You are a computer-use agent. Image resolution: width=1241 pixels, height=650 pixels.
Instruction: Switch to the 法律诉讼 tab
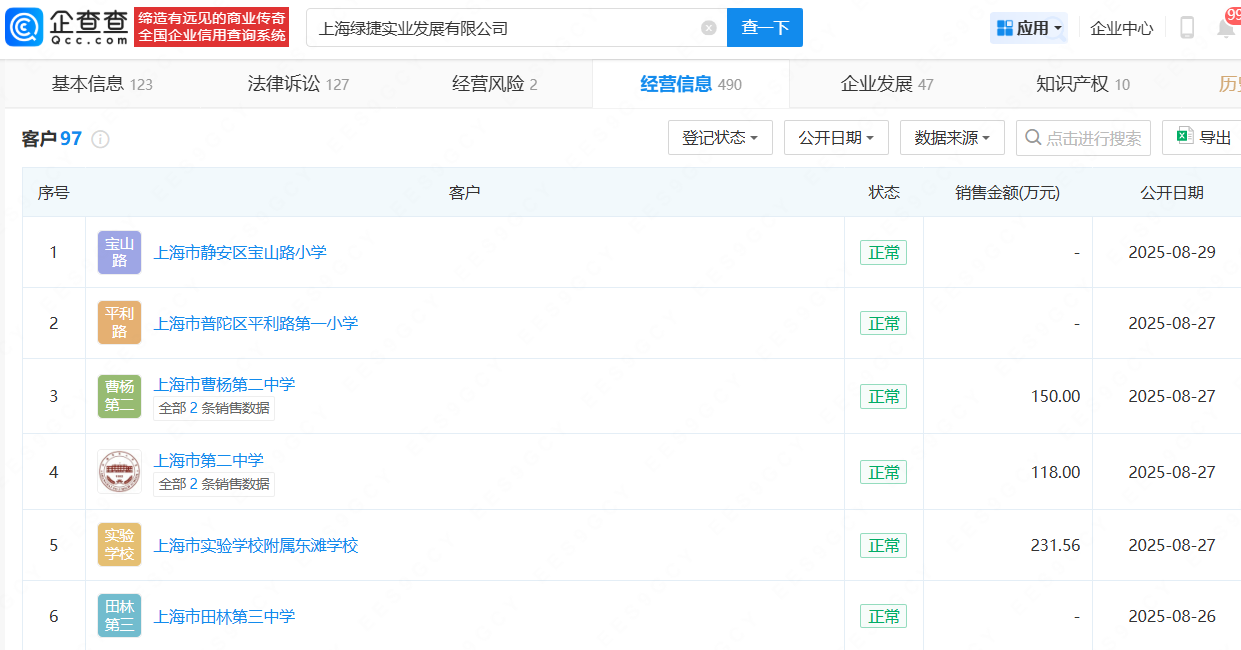(298, 84)
